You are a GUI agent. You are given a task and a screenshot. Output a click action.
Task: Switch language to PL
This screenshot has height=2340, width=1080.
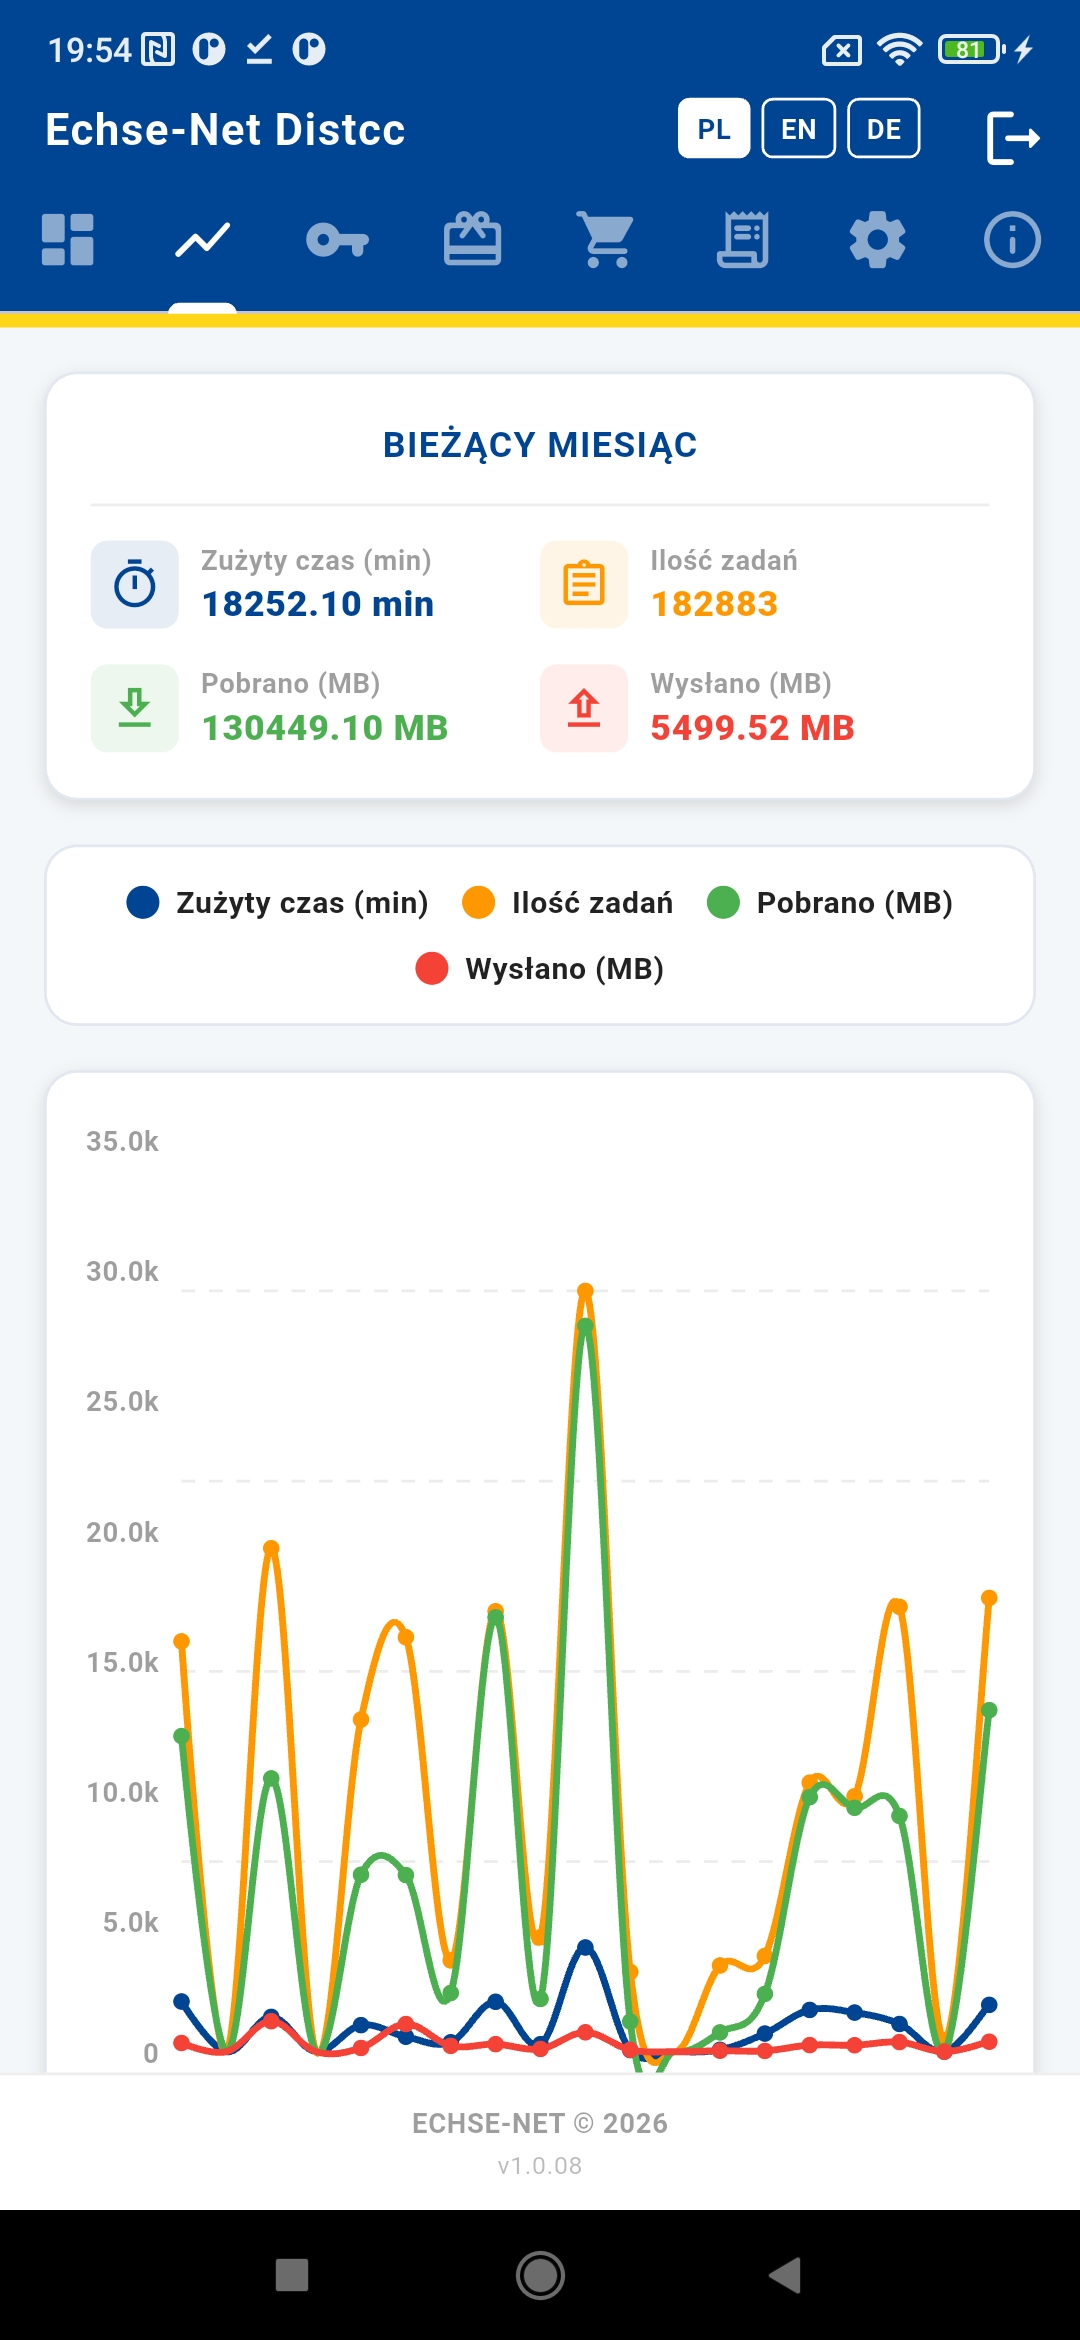tap(714, 129)
